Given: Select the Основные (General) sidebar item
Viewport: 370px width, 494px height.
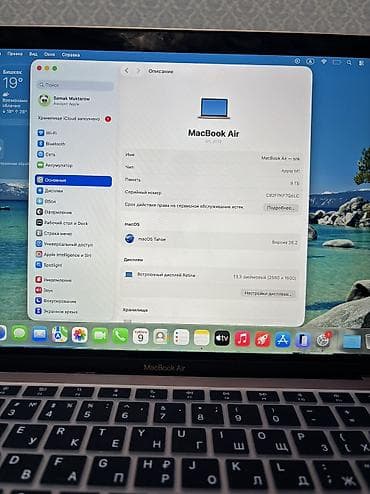Looking at the screenshot, I should pyautogui.click(x=73, y=180).
